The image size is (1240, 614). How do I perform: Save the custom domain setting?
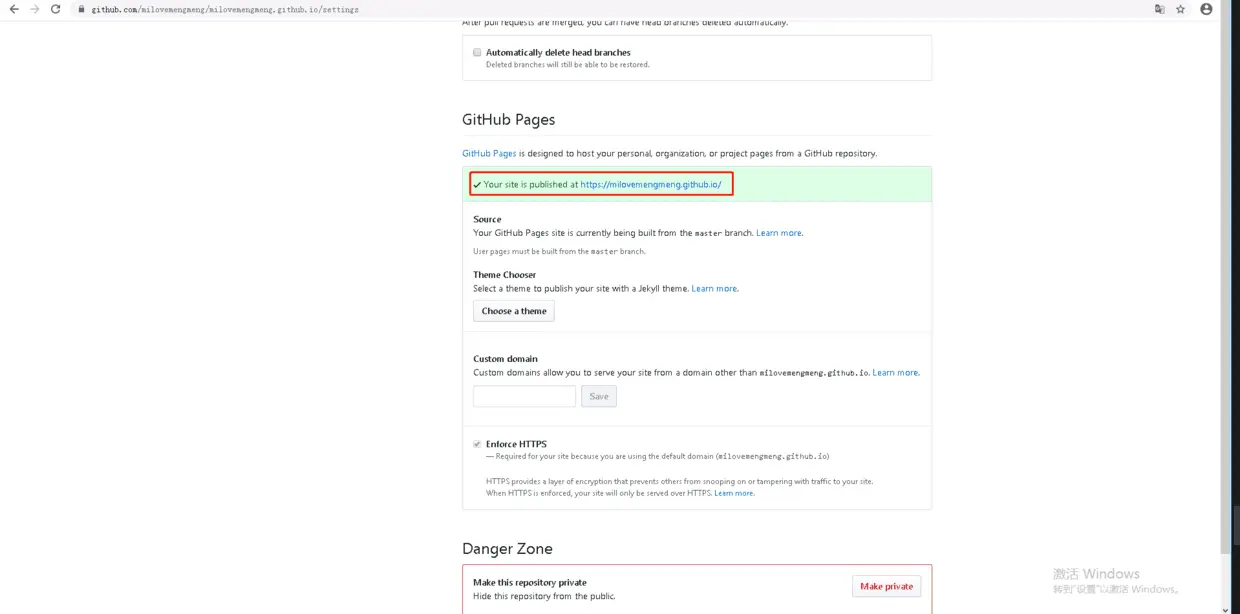pyautogui.click(x=598, y=396)
